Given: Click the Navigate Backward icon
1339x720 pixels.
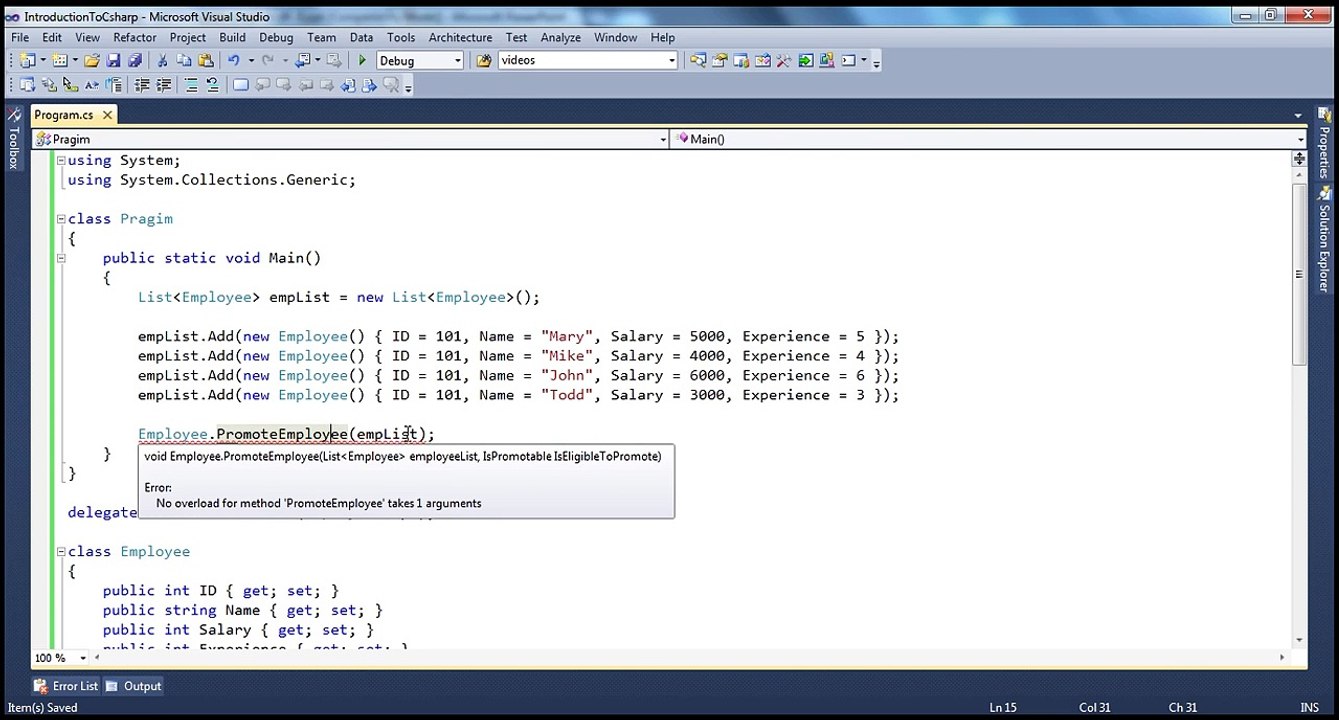Looking at the screenshot, I should click(303, 60).
